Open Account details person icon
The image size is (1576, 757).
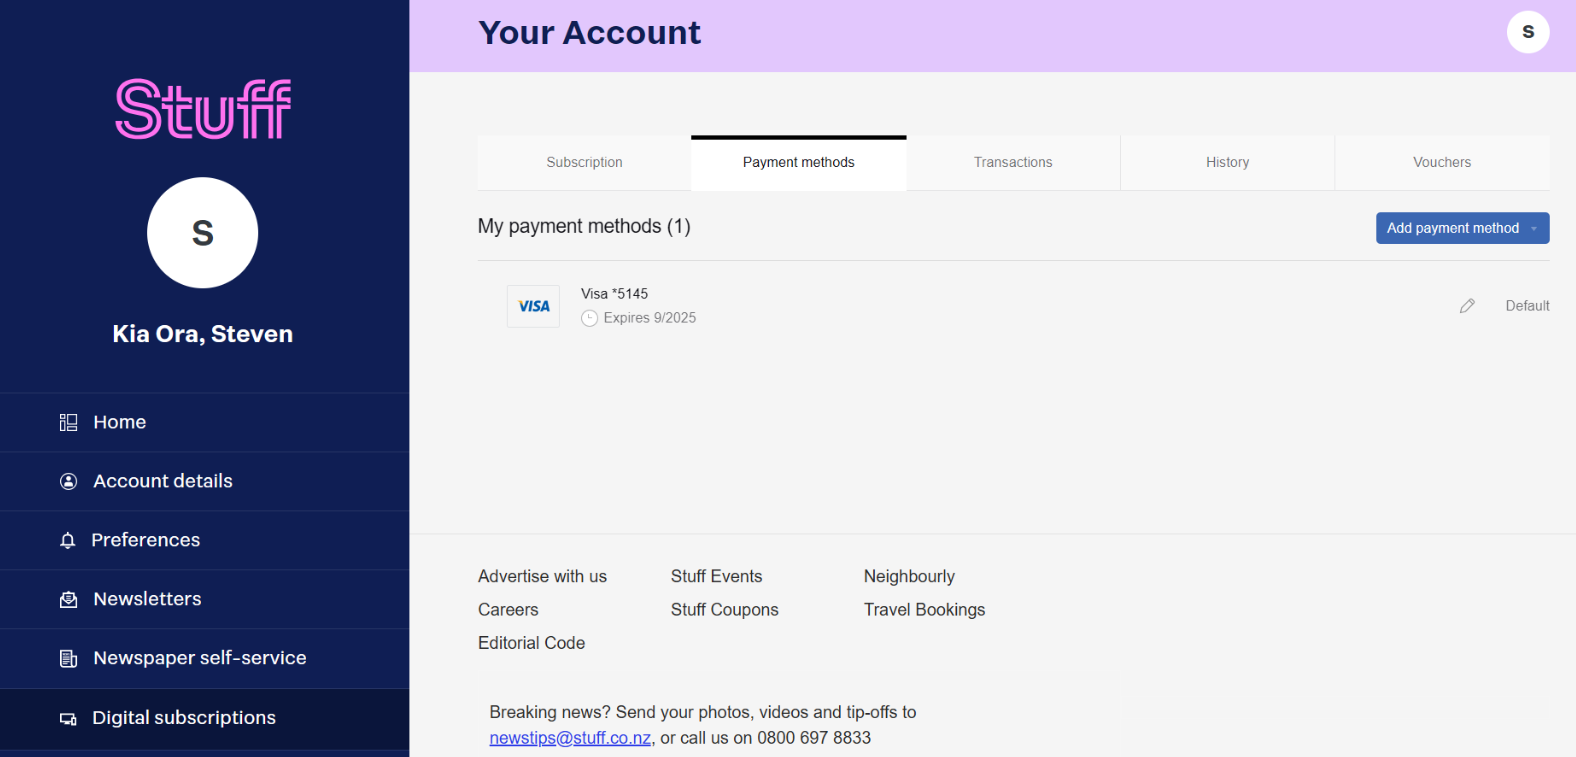(x=68, y=482)
